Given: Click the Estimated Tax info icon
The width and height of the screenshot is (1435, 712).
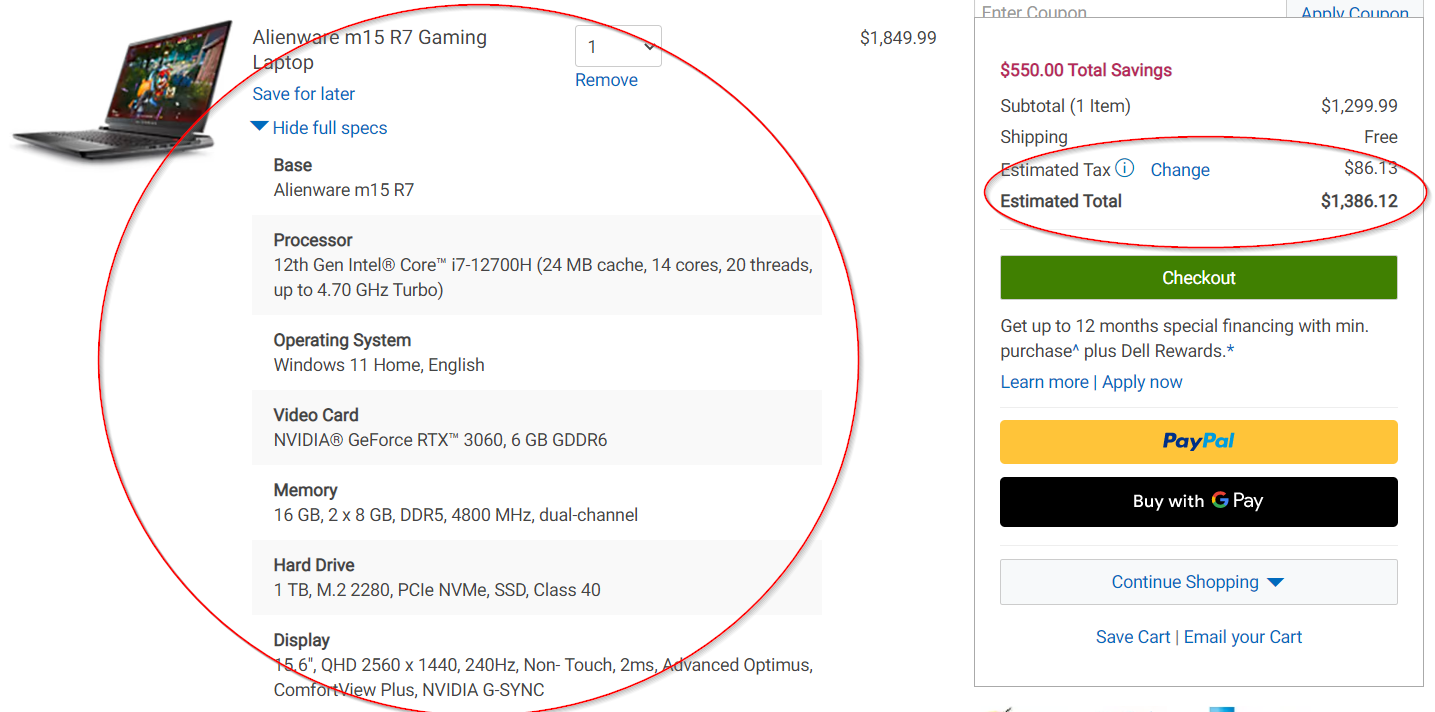Looking at the screenshot, I should click(1125, 168).
